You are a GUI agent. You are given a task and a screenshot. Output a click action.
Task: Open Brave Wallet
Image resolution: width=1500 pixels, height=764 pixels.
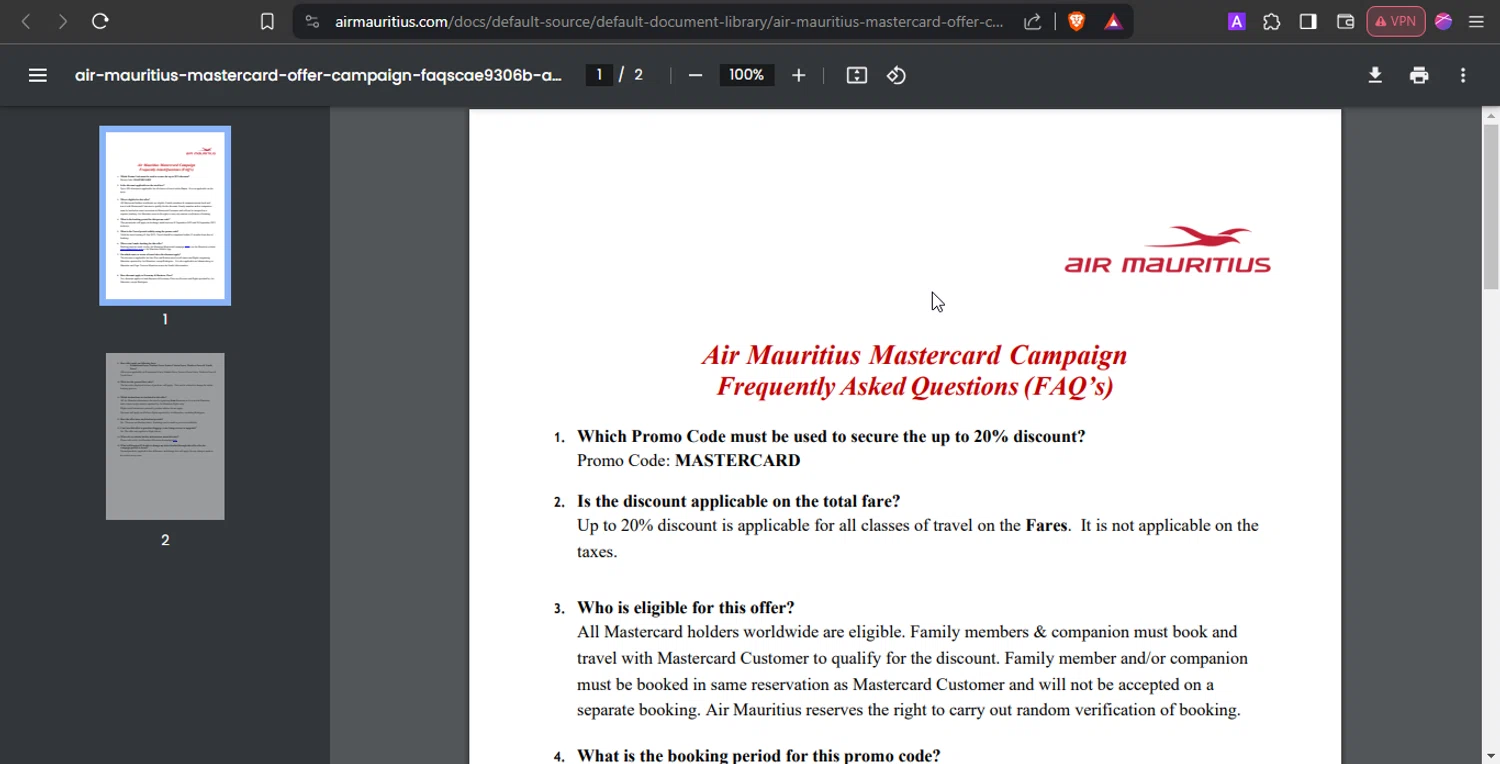[1345, 21]
